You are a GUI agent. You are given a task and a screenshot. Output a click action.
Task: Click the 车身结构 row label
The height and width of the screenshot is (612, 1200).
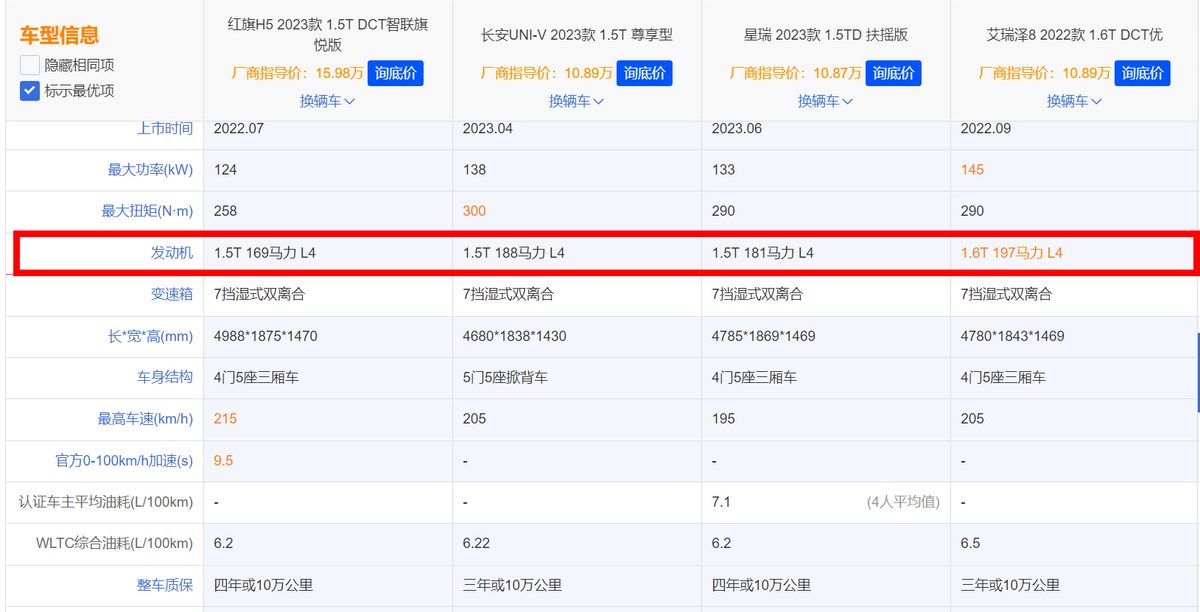point(165,378)
